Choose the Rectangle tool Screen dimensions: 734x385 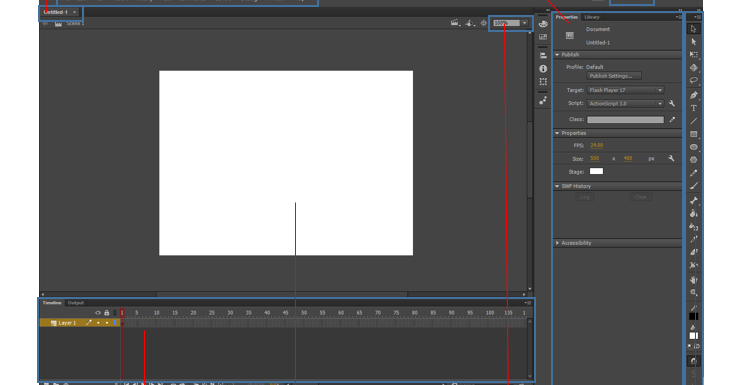tap(693, 134)
